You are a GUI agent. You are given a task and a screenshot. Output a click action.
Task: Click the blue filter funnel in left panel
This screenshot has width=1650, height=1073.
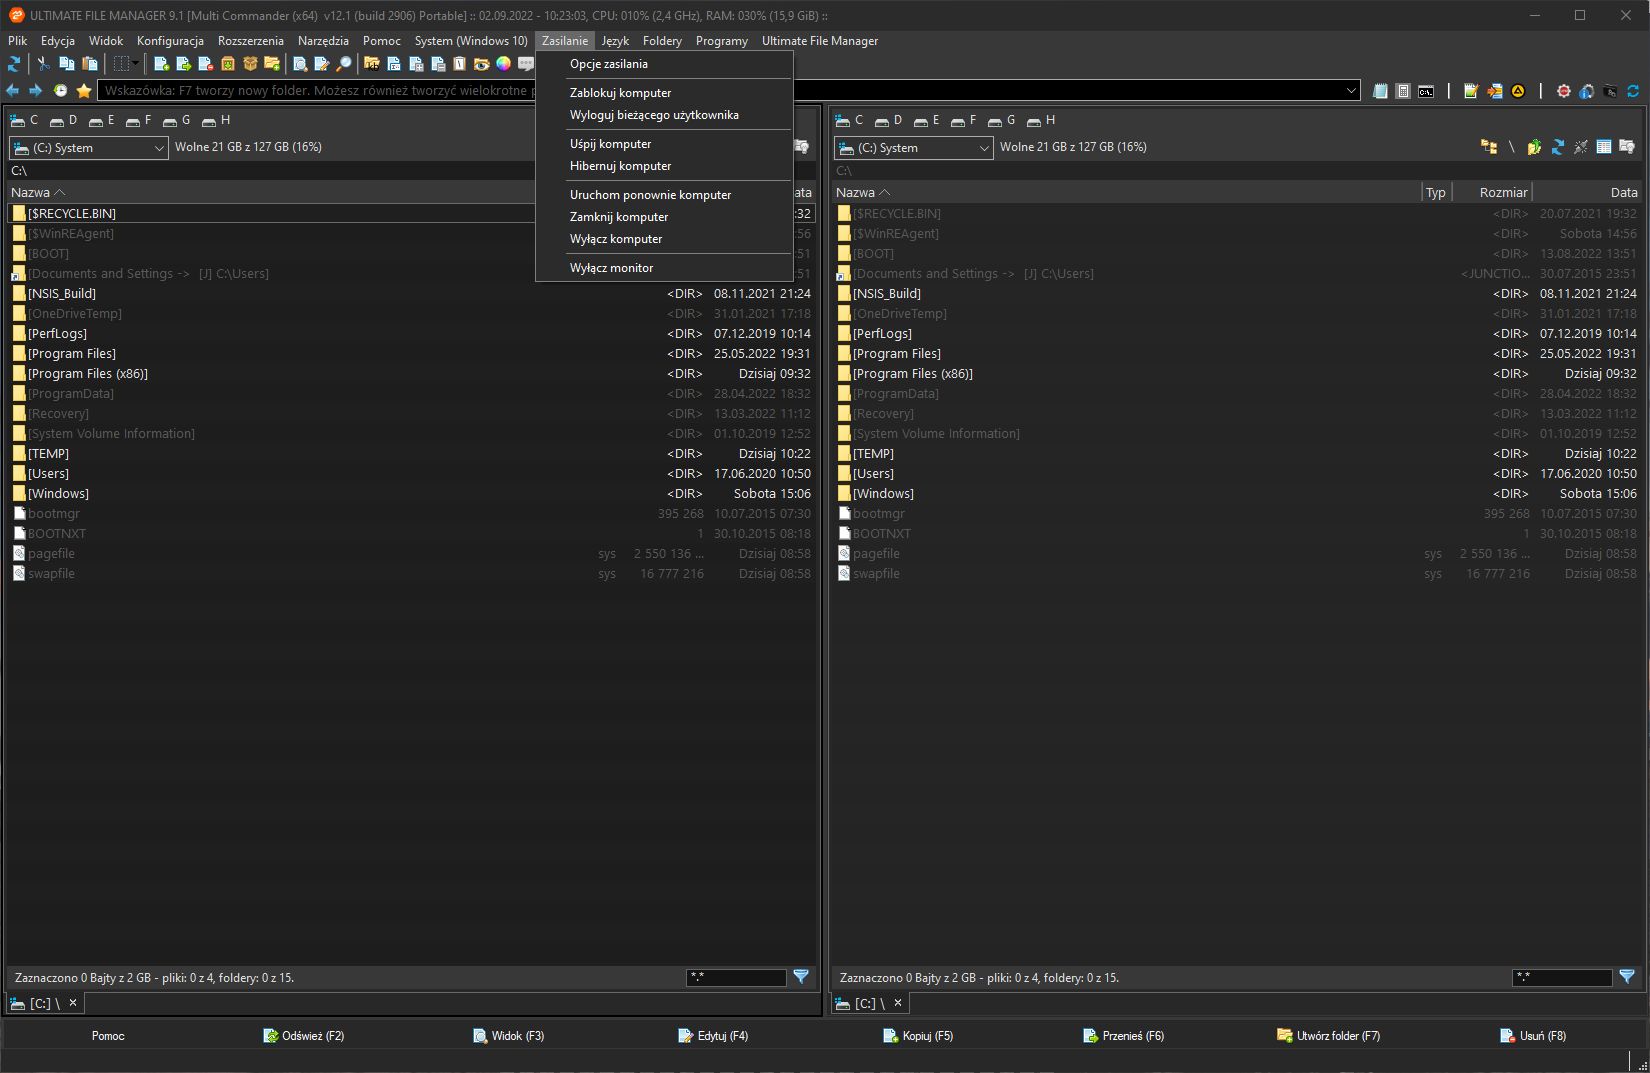tap(801, 977)
